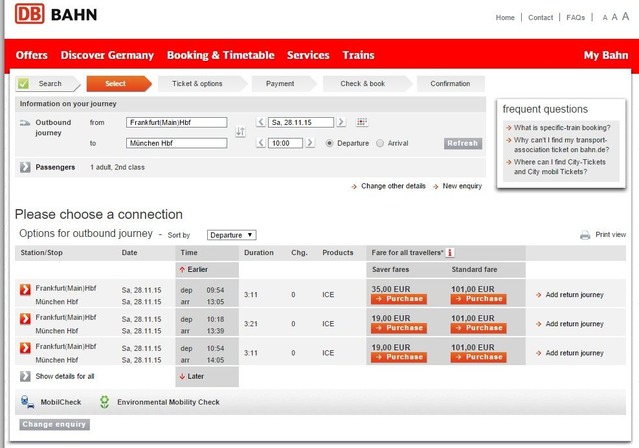Screen dimensions: 639x448
Task: Click the from station input field
Action: coord(176,122)
